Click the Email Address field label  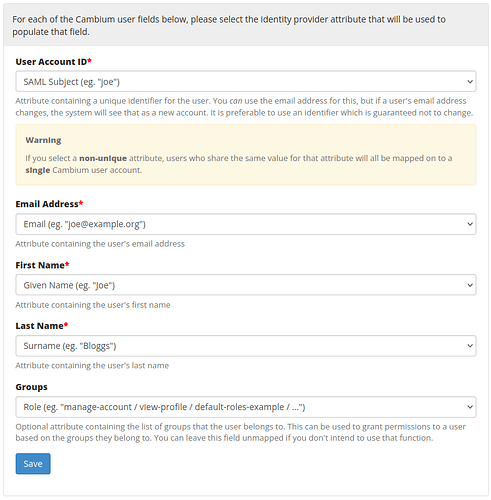(49, 204)
